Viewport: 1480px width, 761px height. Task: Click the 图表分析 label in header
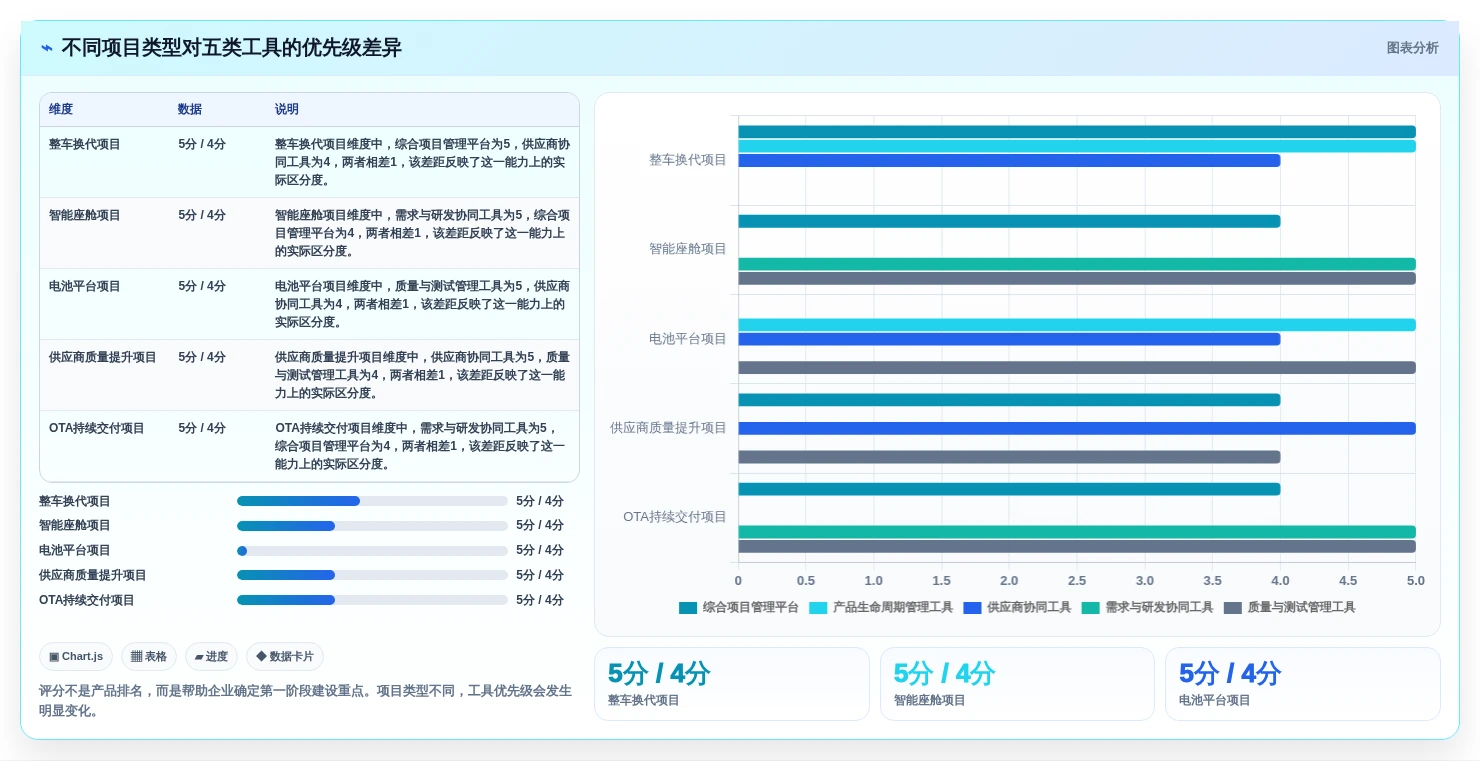coord(1412,48)
